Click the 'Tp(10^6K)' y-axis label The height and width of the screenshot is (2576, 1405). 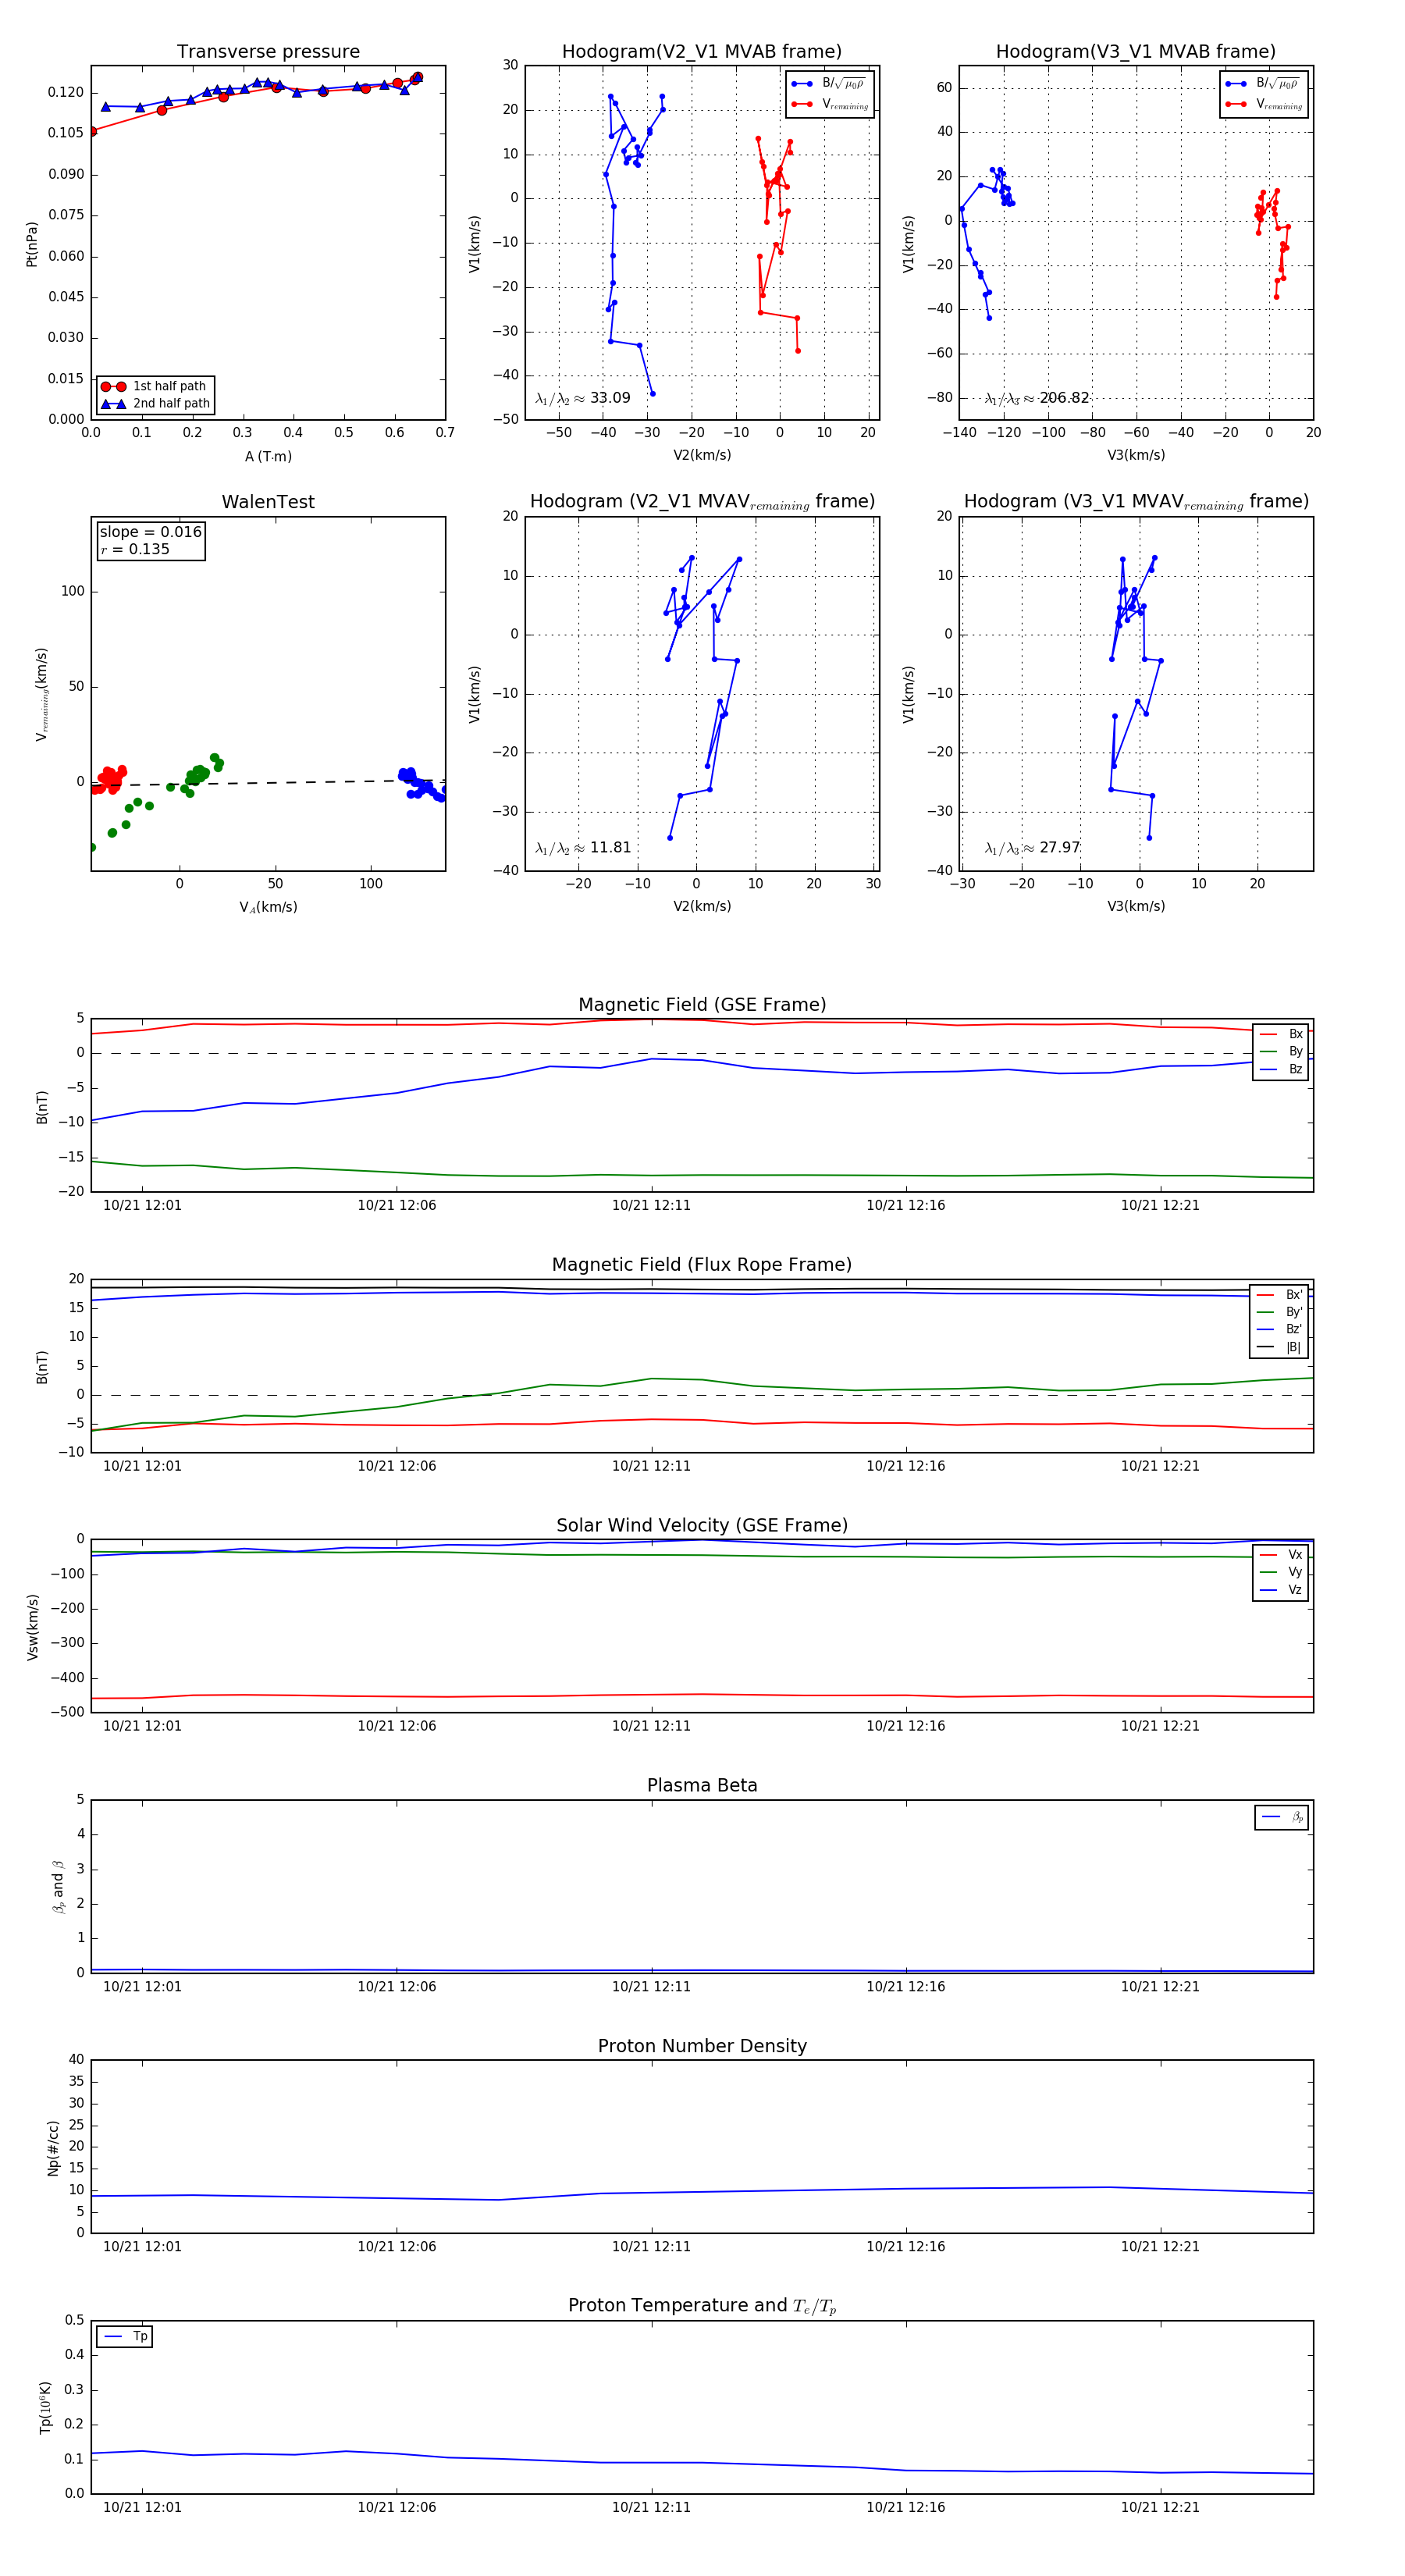(x=45, y=2408)
